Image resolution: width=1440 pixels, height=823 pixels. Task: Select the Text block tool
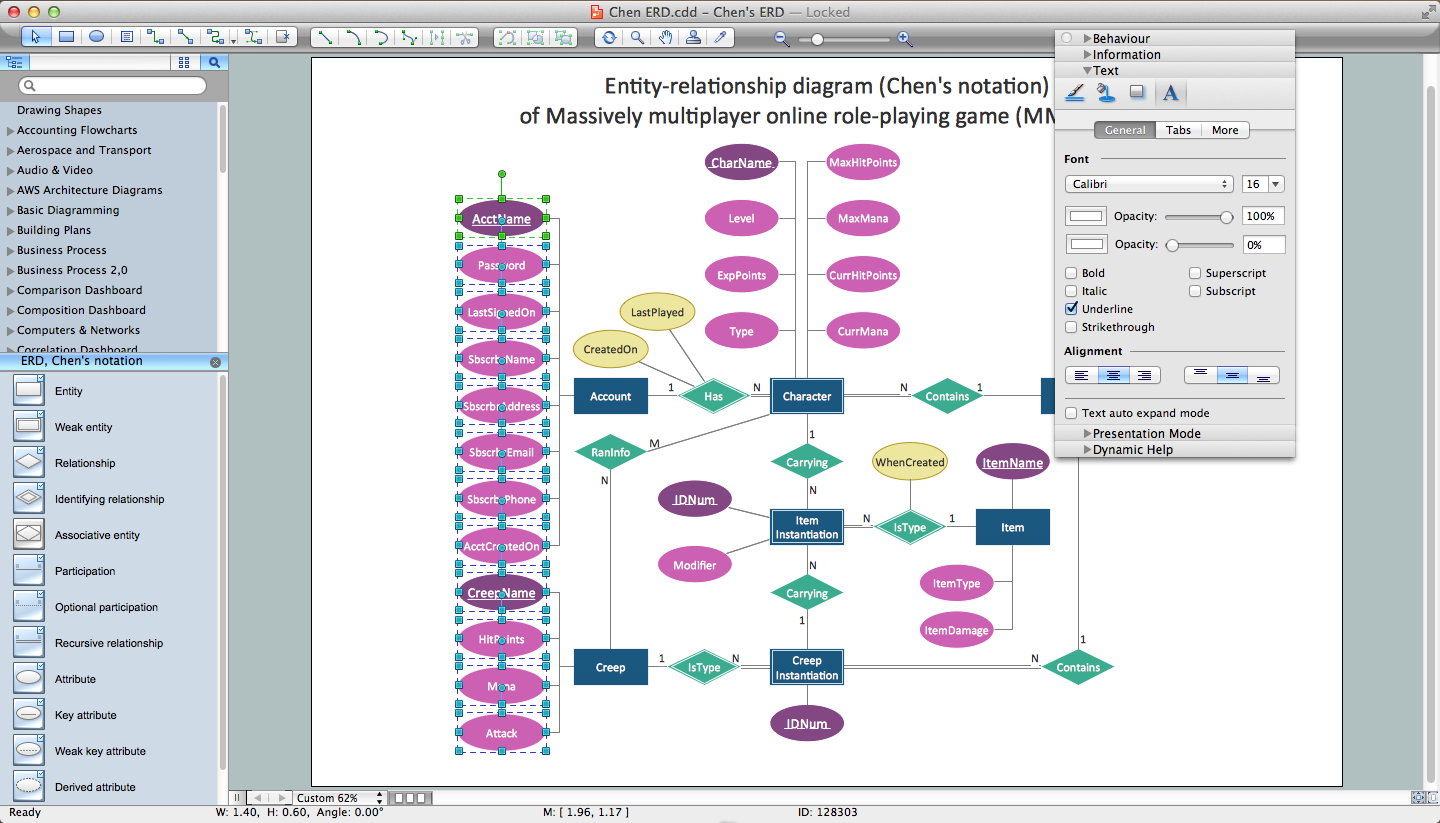point(125,37)
